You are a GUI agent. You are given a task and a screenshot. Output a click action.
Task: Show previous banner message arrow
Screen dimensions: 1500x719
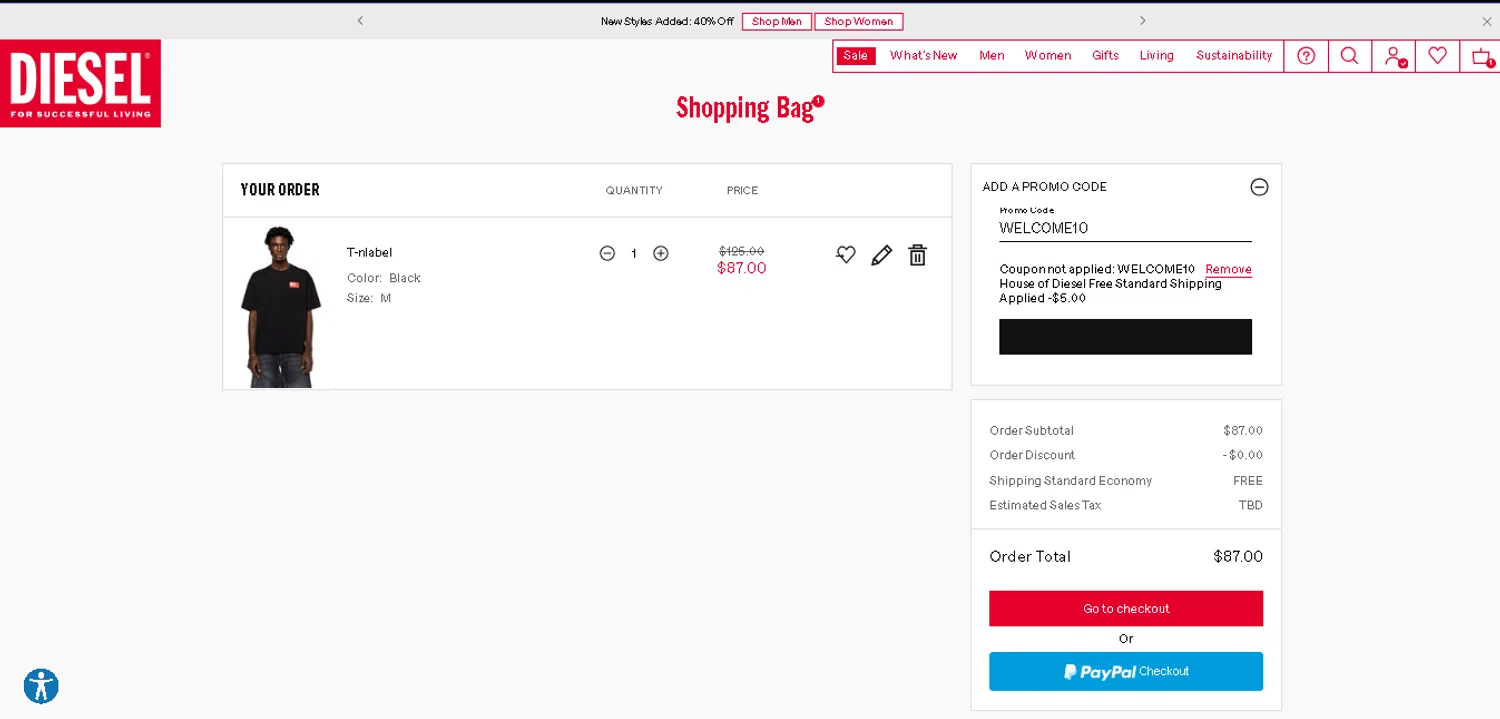coord(360,20)
